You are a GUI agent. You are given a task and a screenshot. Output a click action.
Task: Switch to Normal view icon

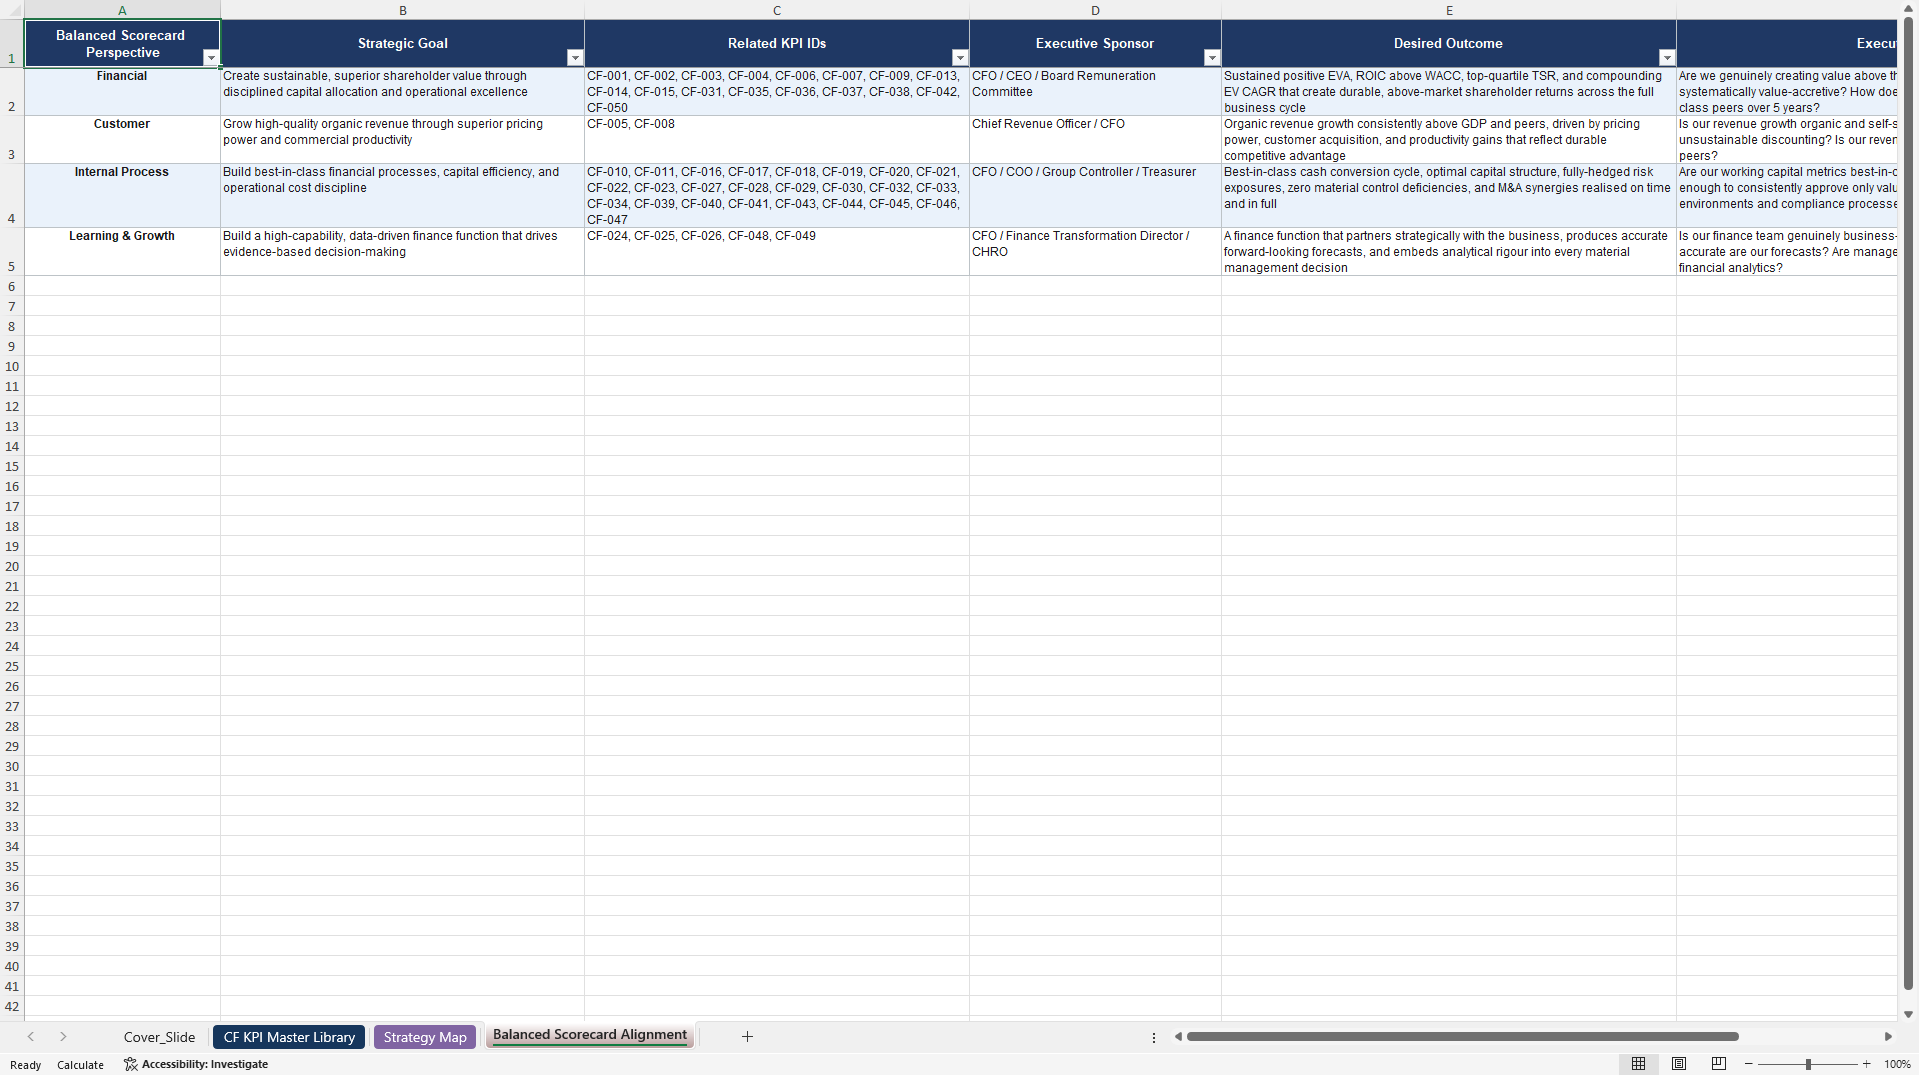(1638, 1064)
